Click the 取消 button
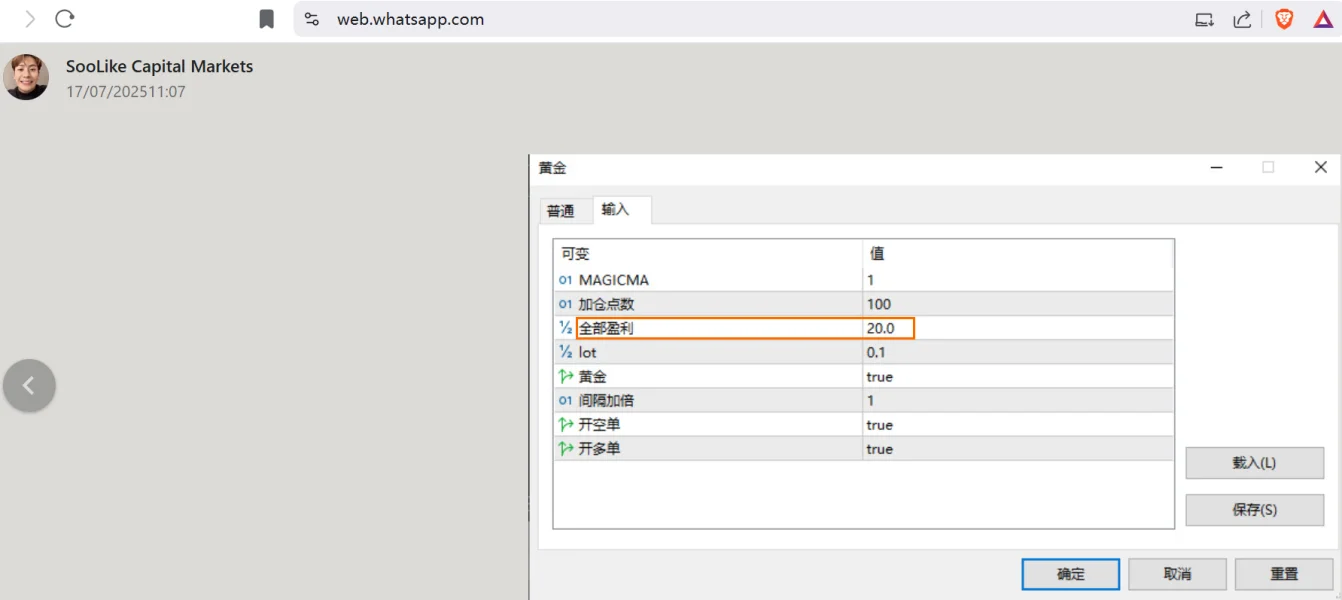 [1177, 574]
